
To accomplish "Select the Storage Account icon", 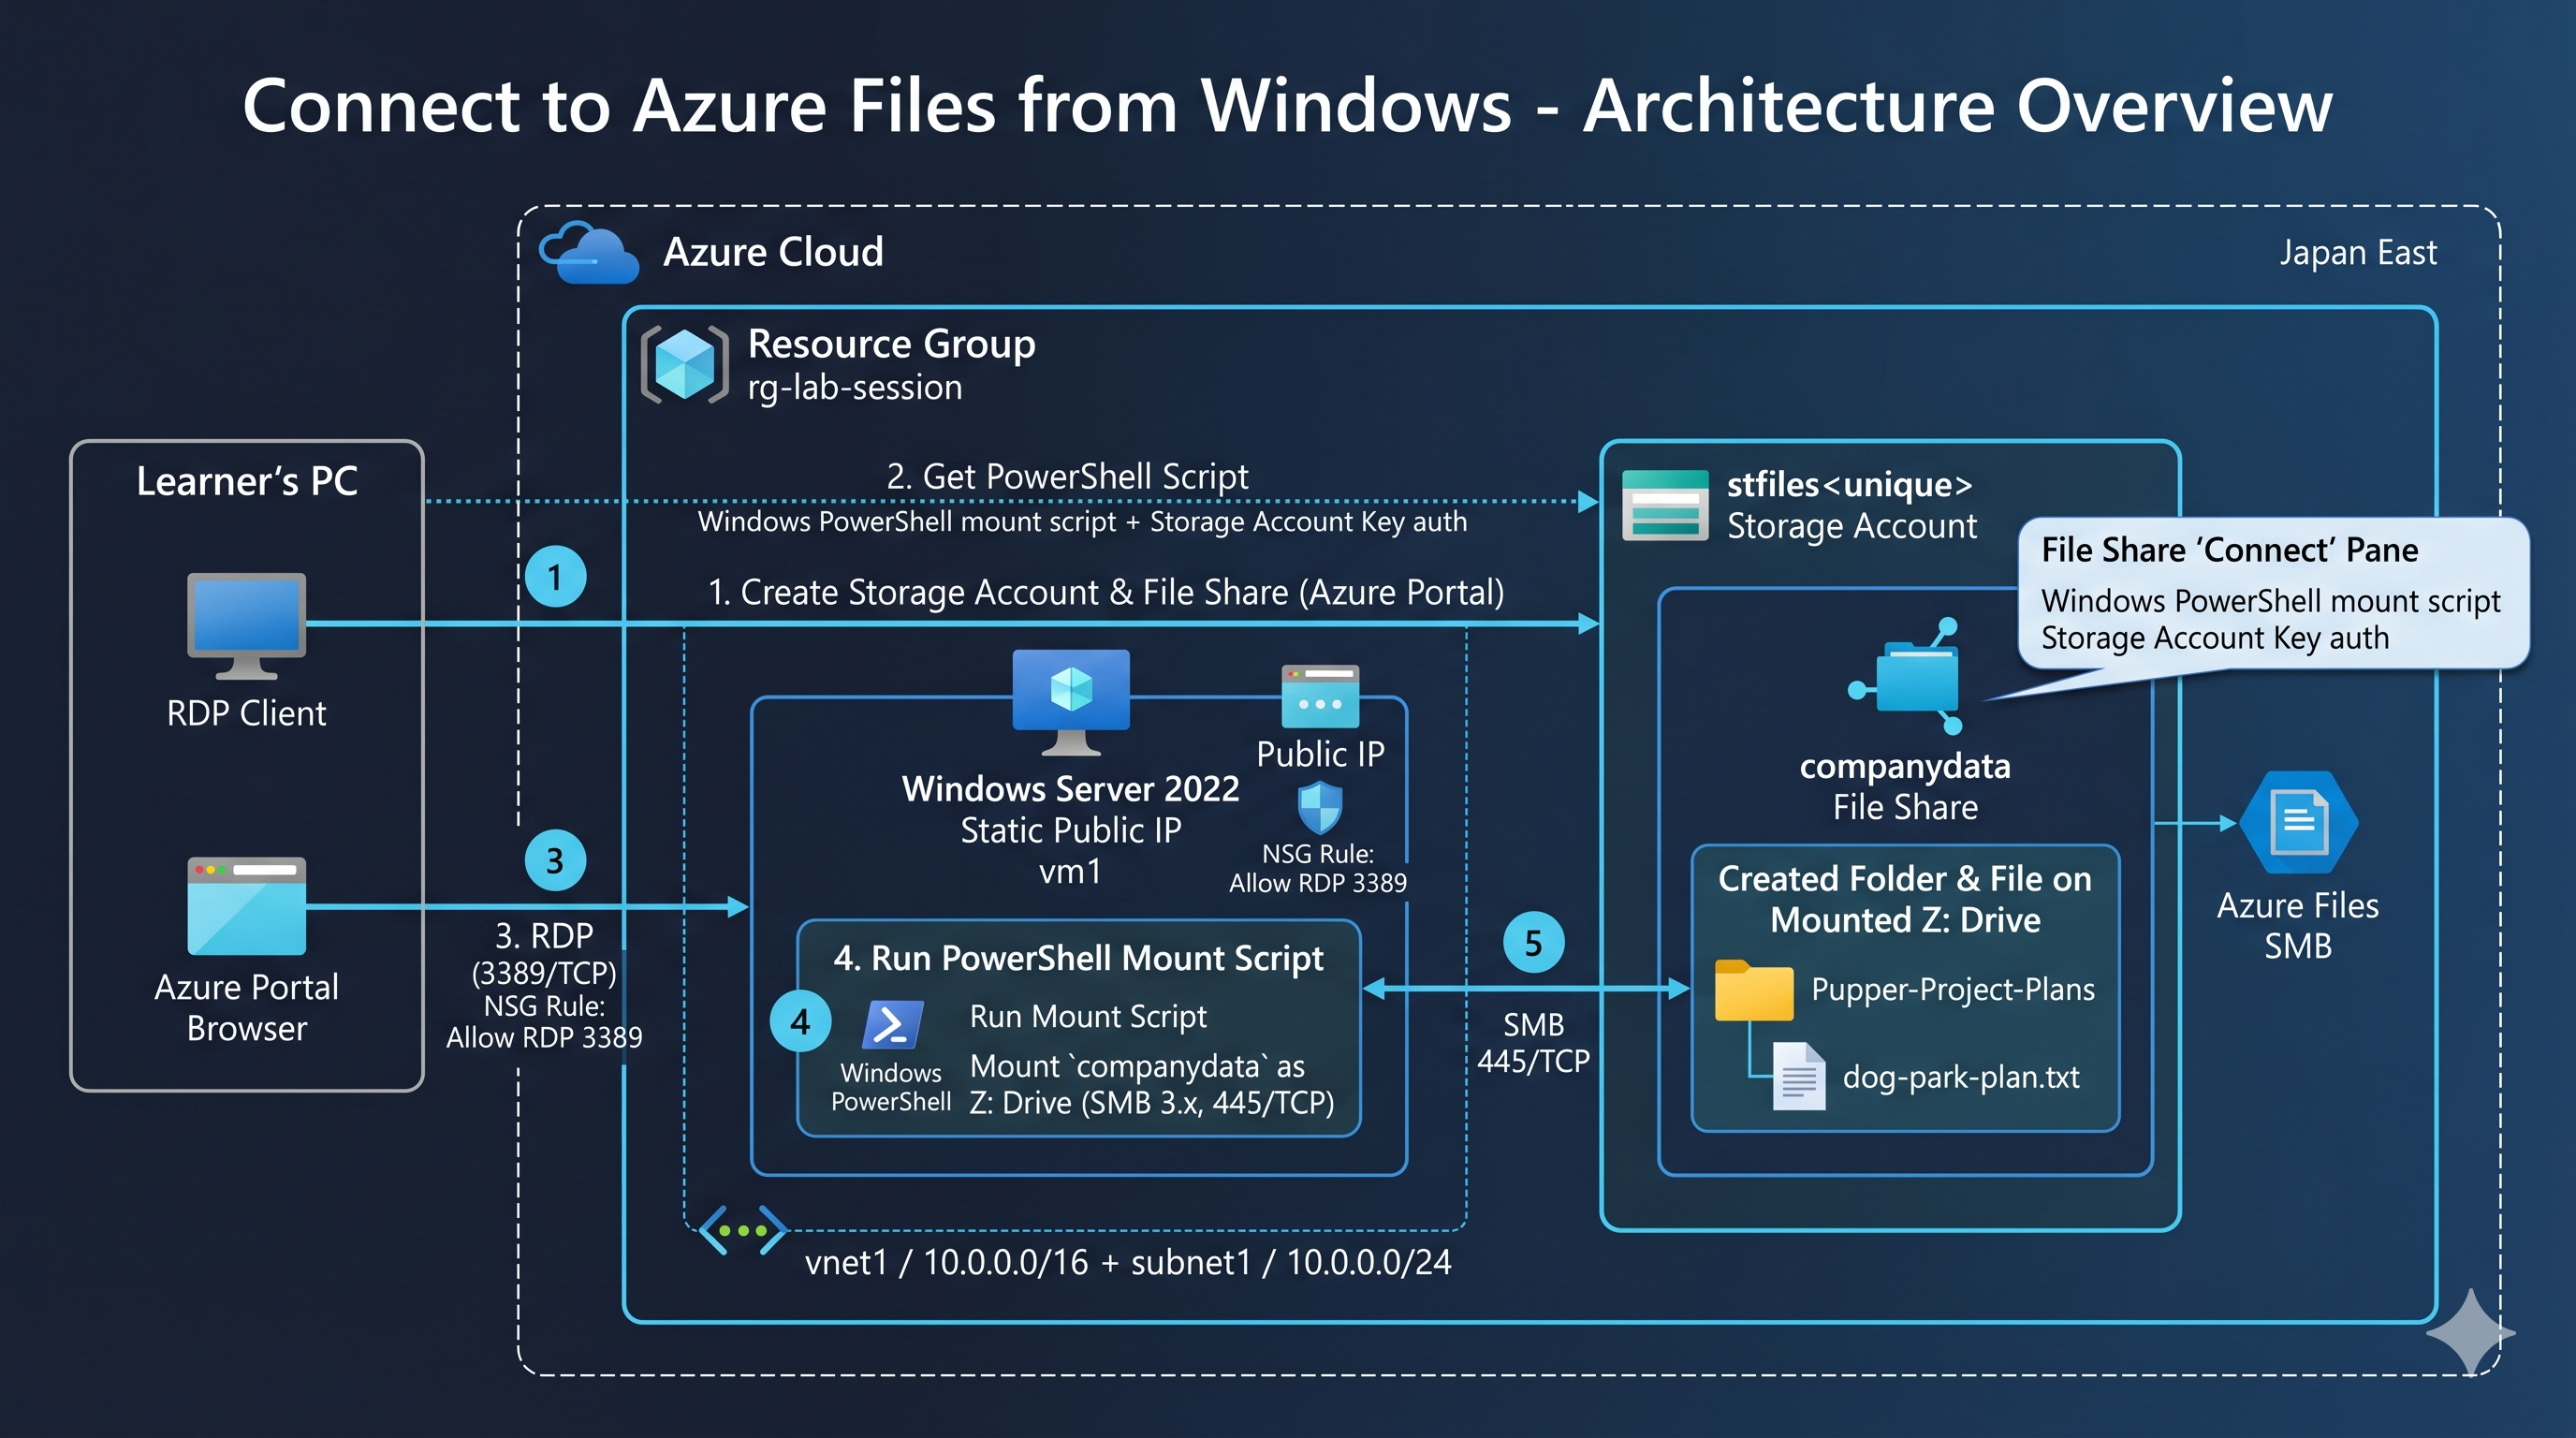I will tap(1665, 505).
